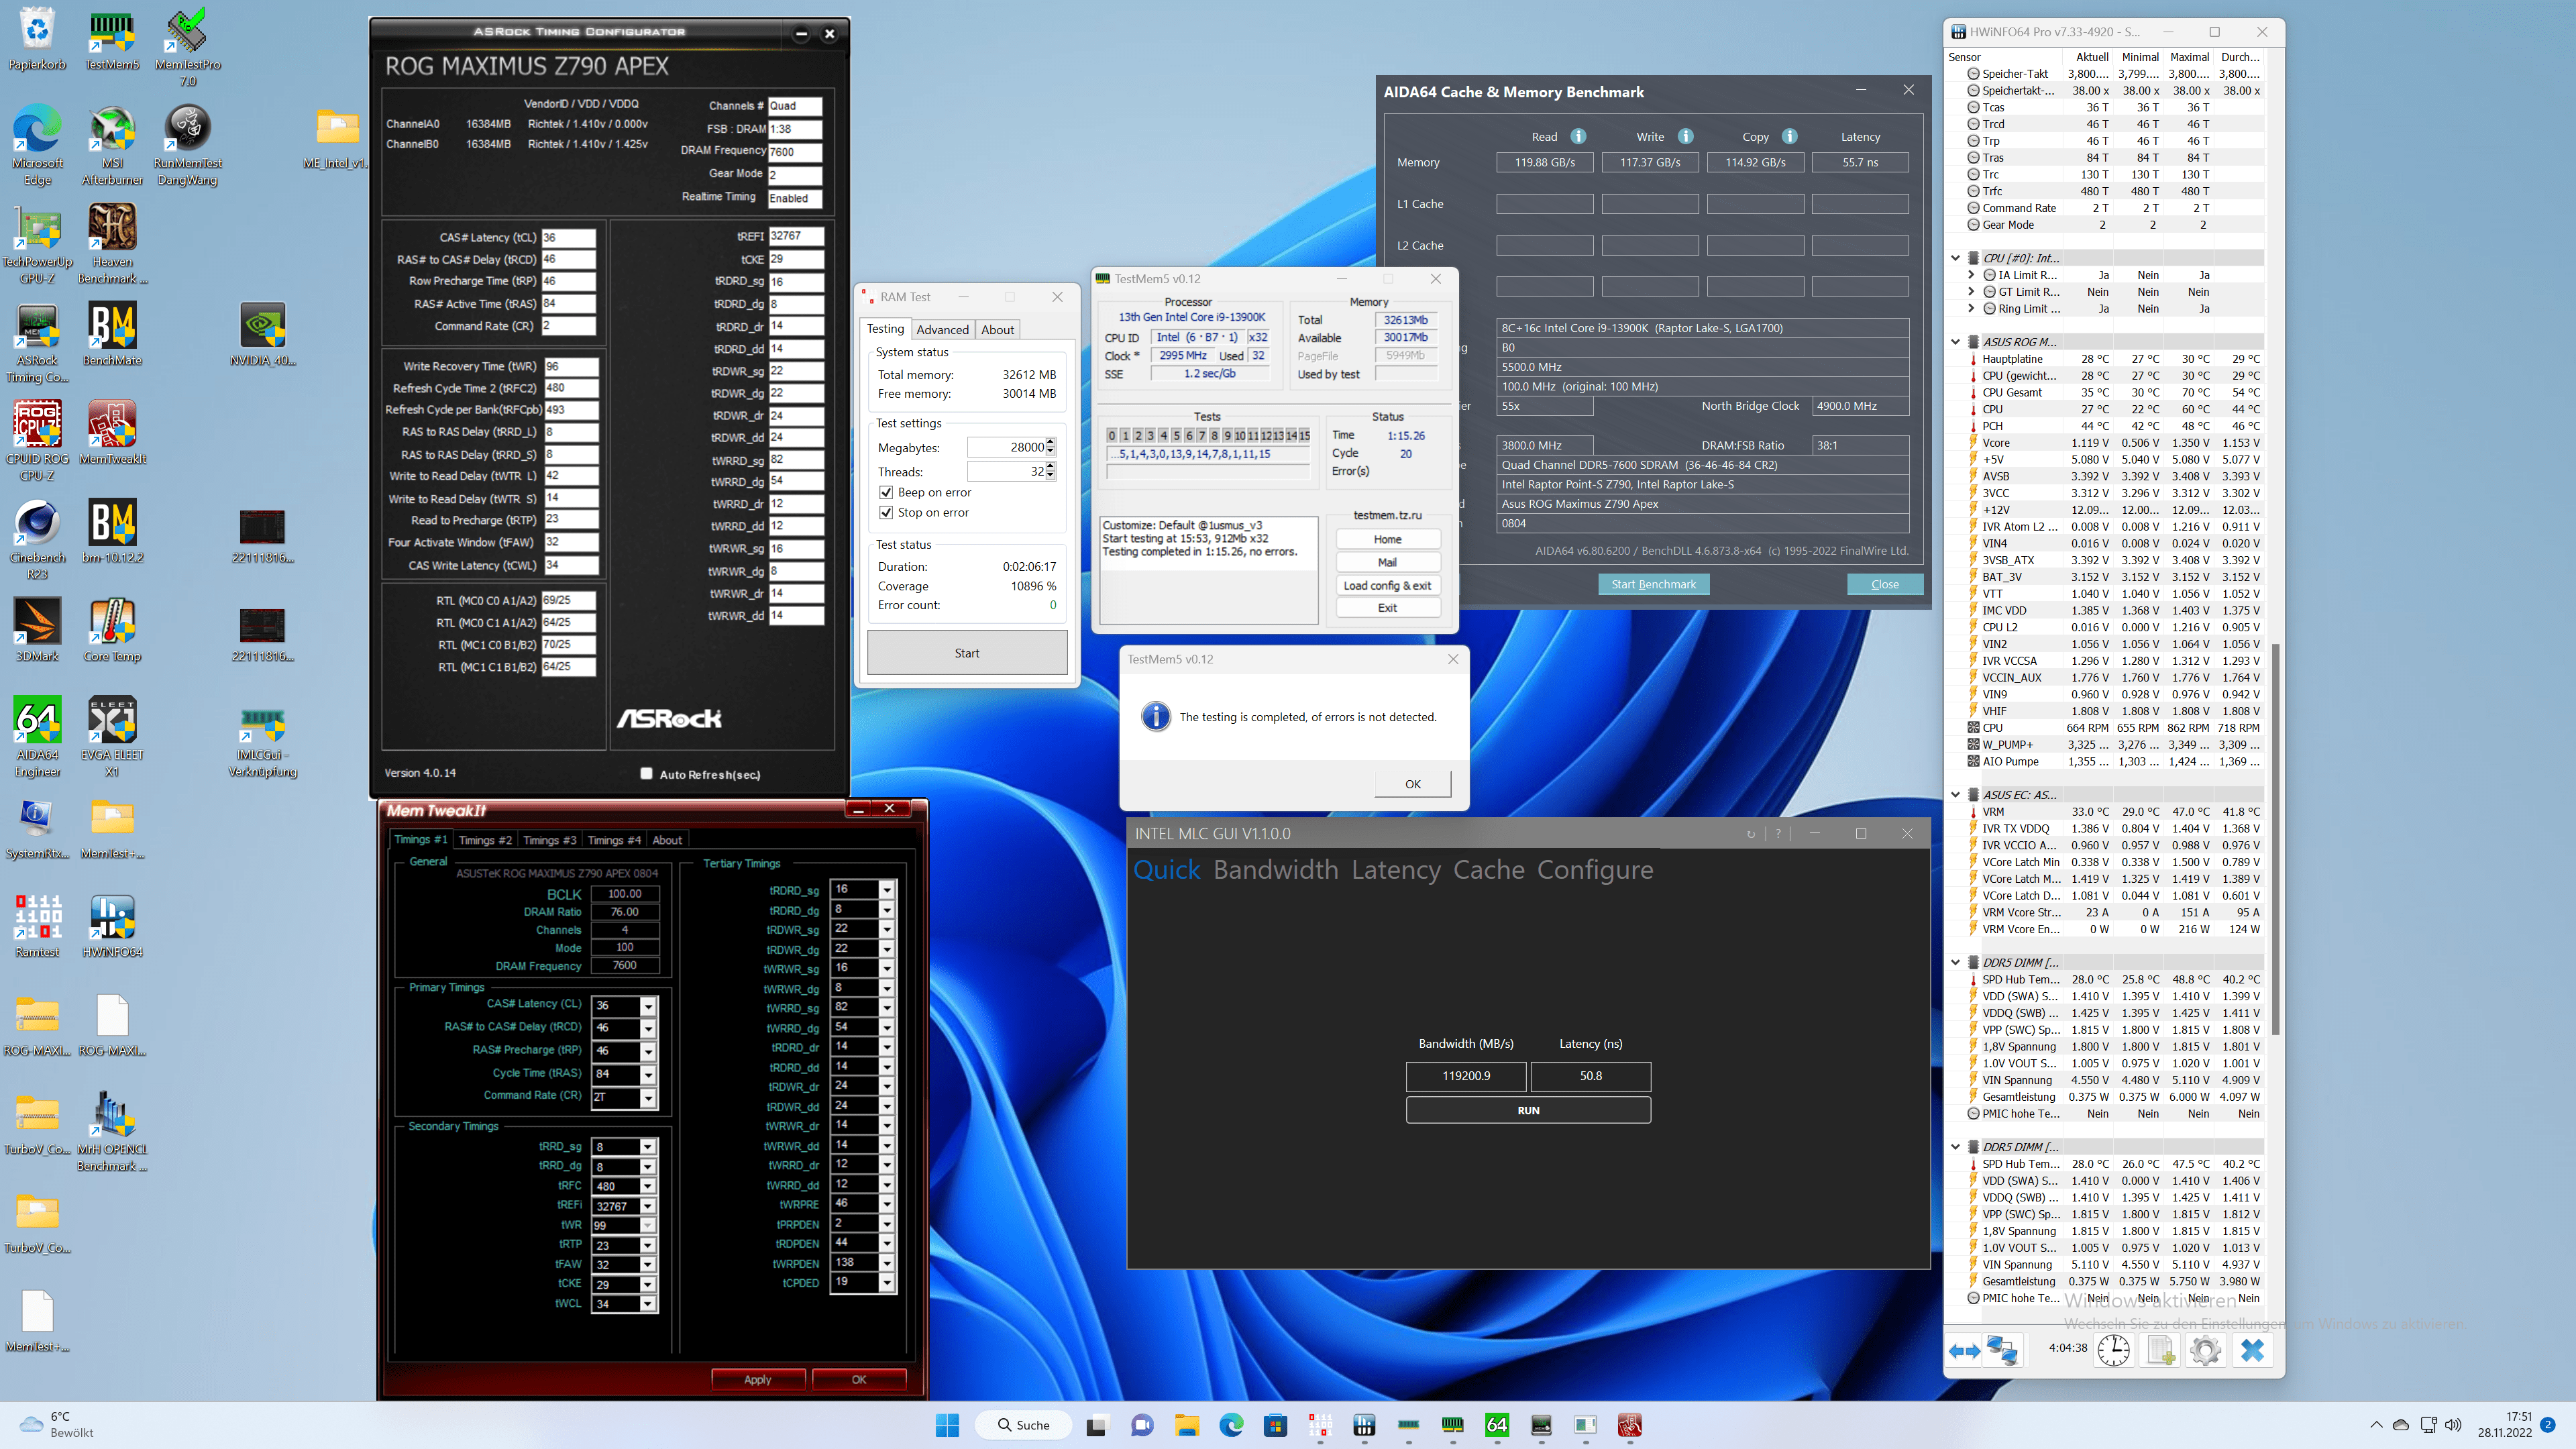2576x1449 pixels.
Task: Open CAS# Latency (CL) dropdown in MemTweakIt
Action: [648, 1006]
